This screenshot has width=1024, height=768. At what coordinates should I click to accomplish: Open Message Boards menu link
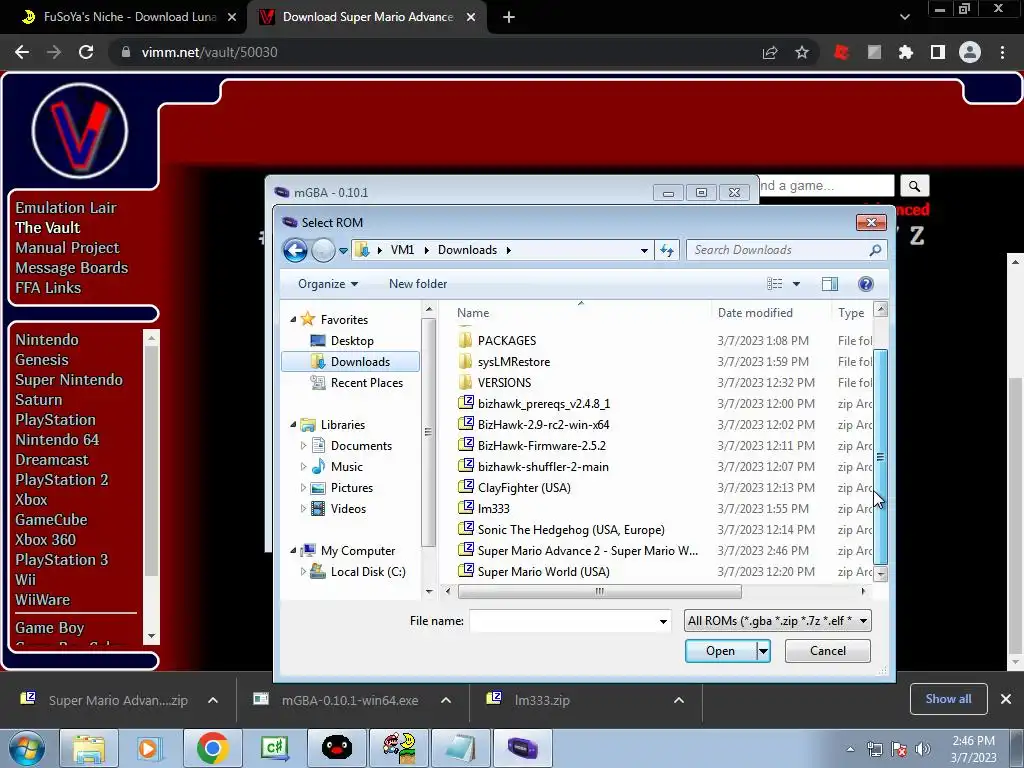(72, 268)
